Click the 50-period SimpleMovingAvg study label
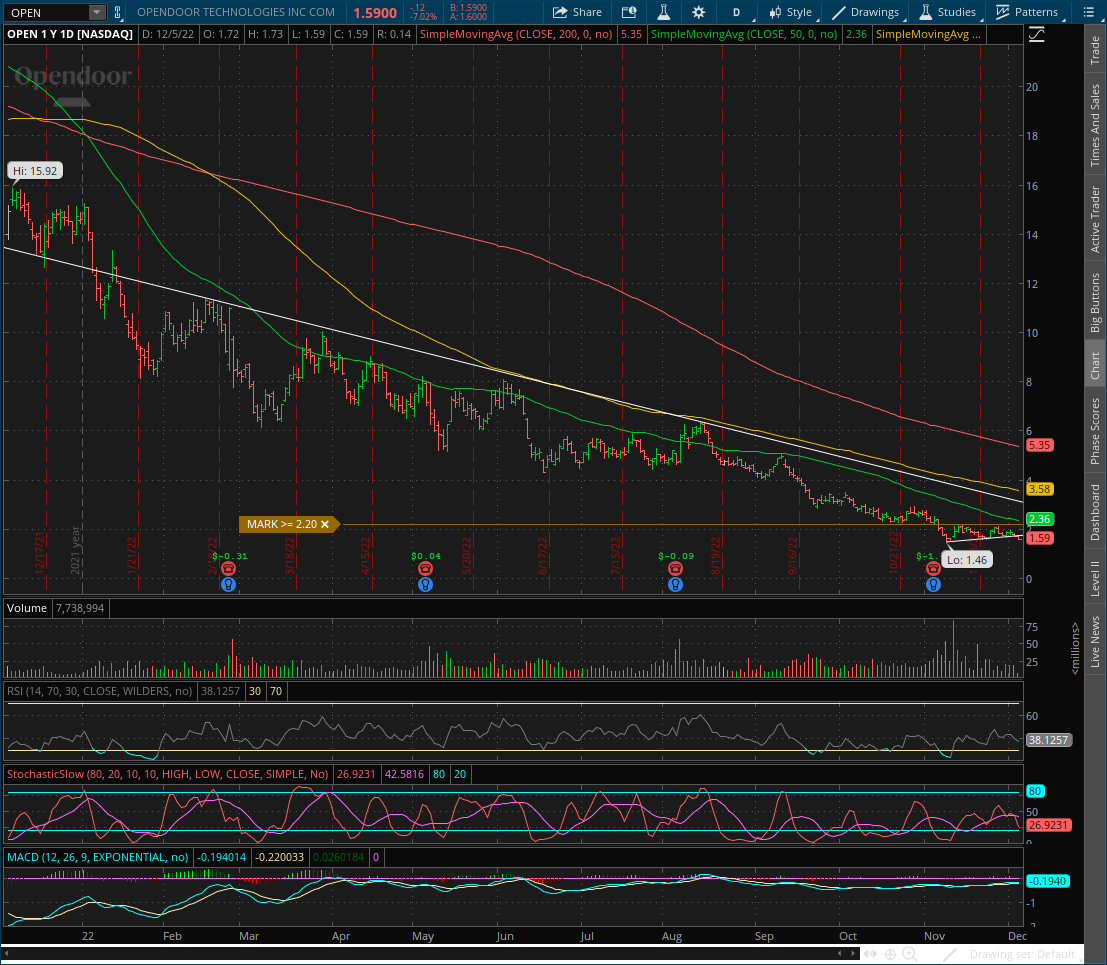The height and width of the screenshot is (965, 1107). [x=744, y=34]
